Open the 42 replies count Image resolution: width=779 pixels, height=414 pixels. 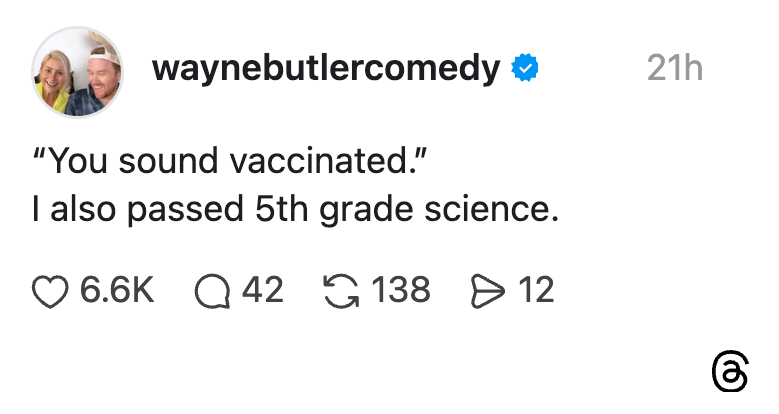pos(263,291)
